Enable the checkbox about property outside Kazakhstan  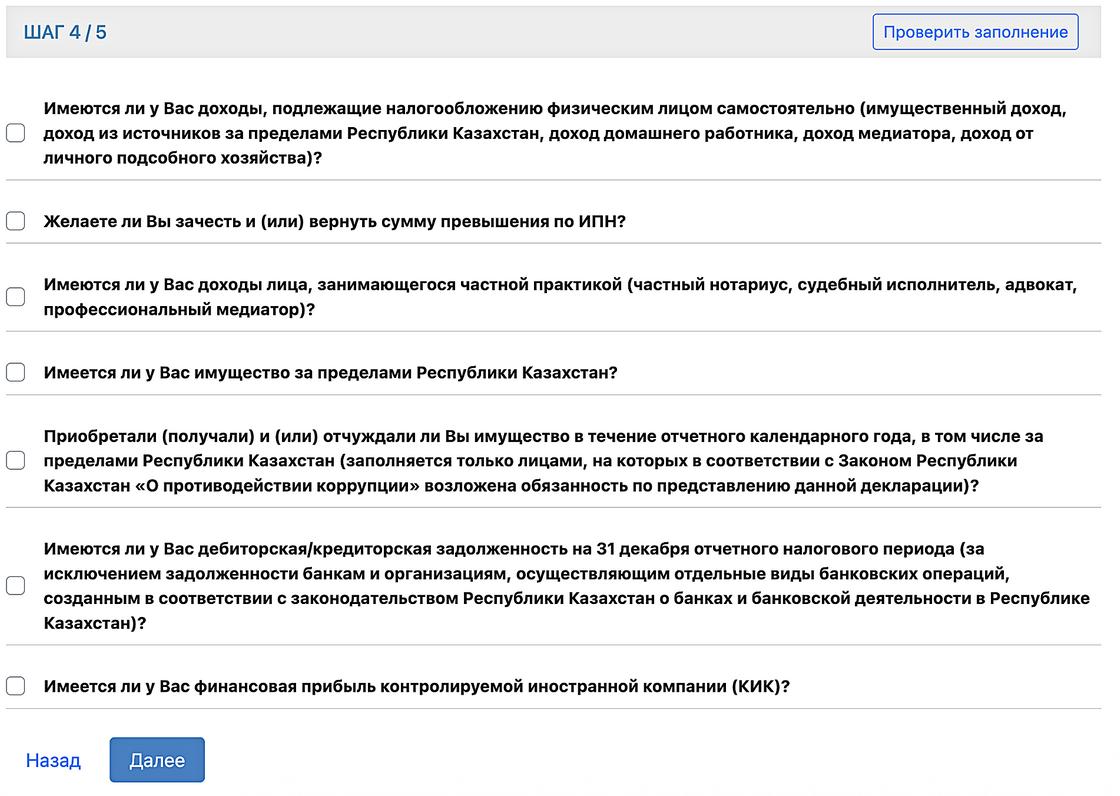point(15,371)
